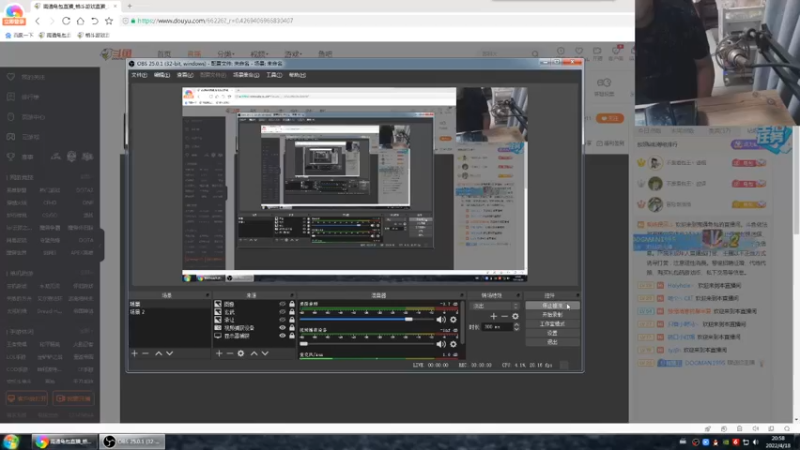Reload the Douyu page
This screenshot has height=450, width=800.
(x=66, y=21)
